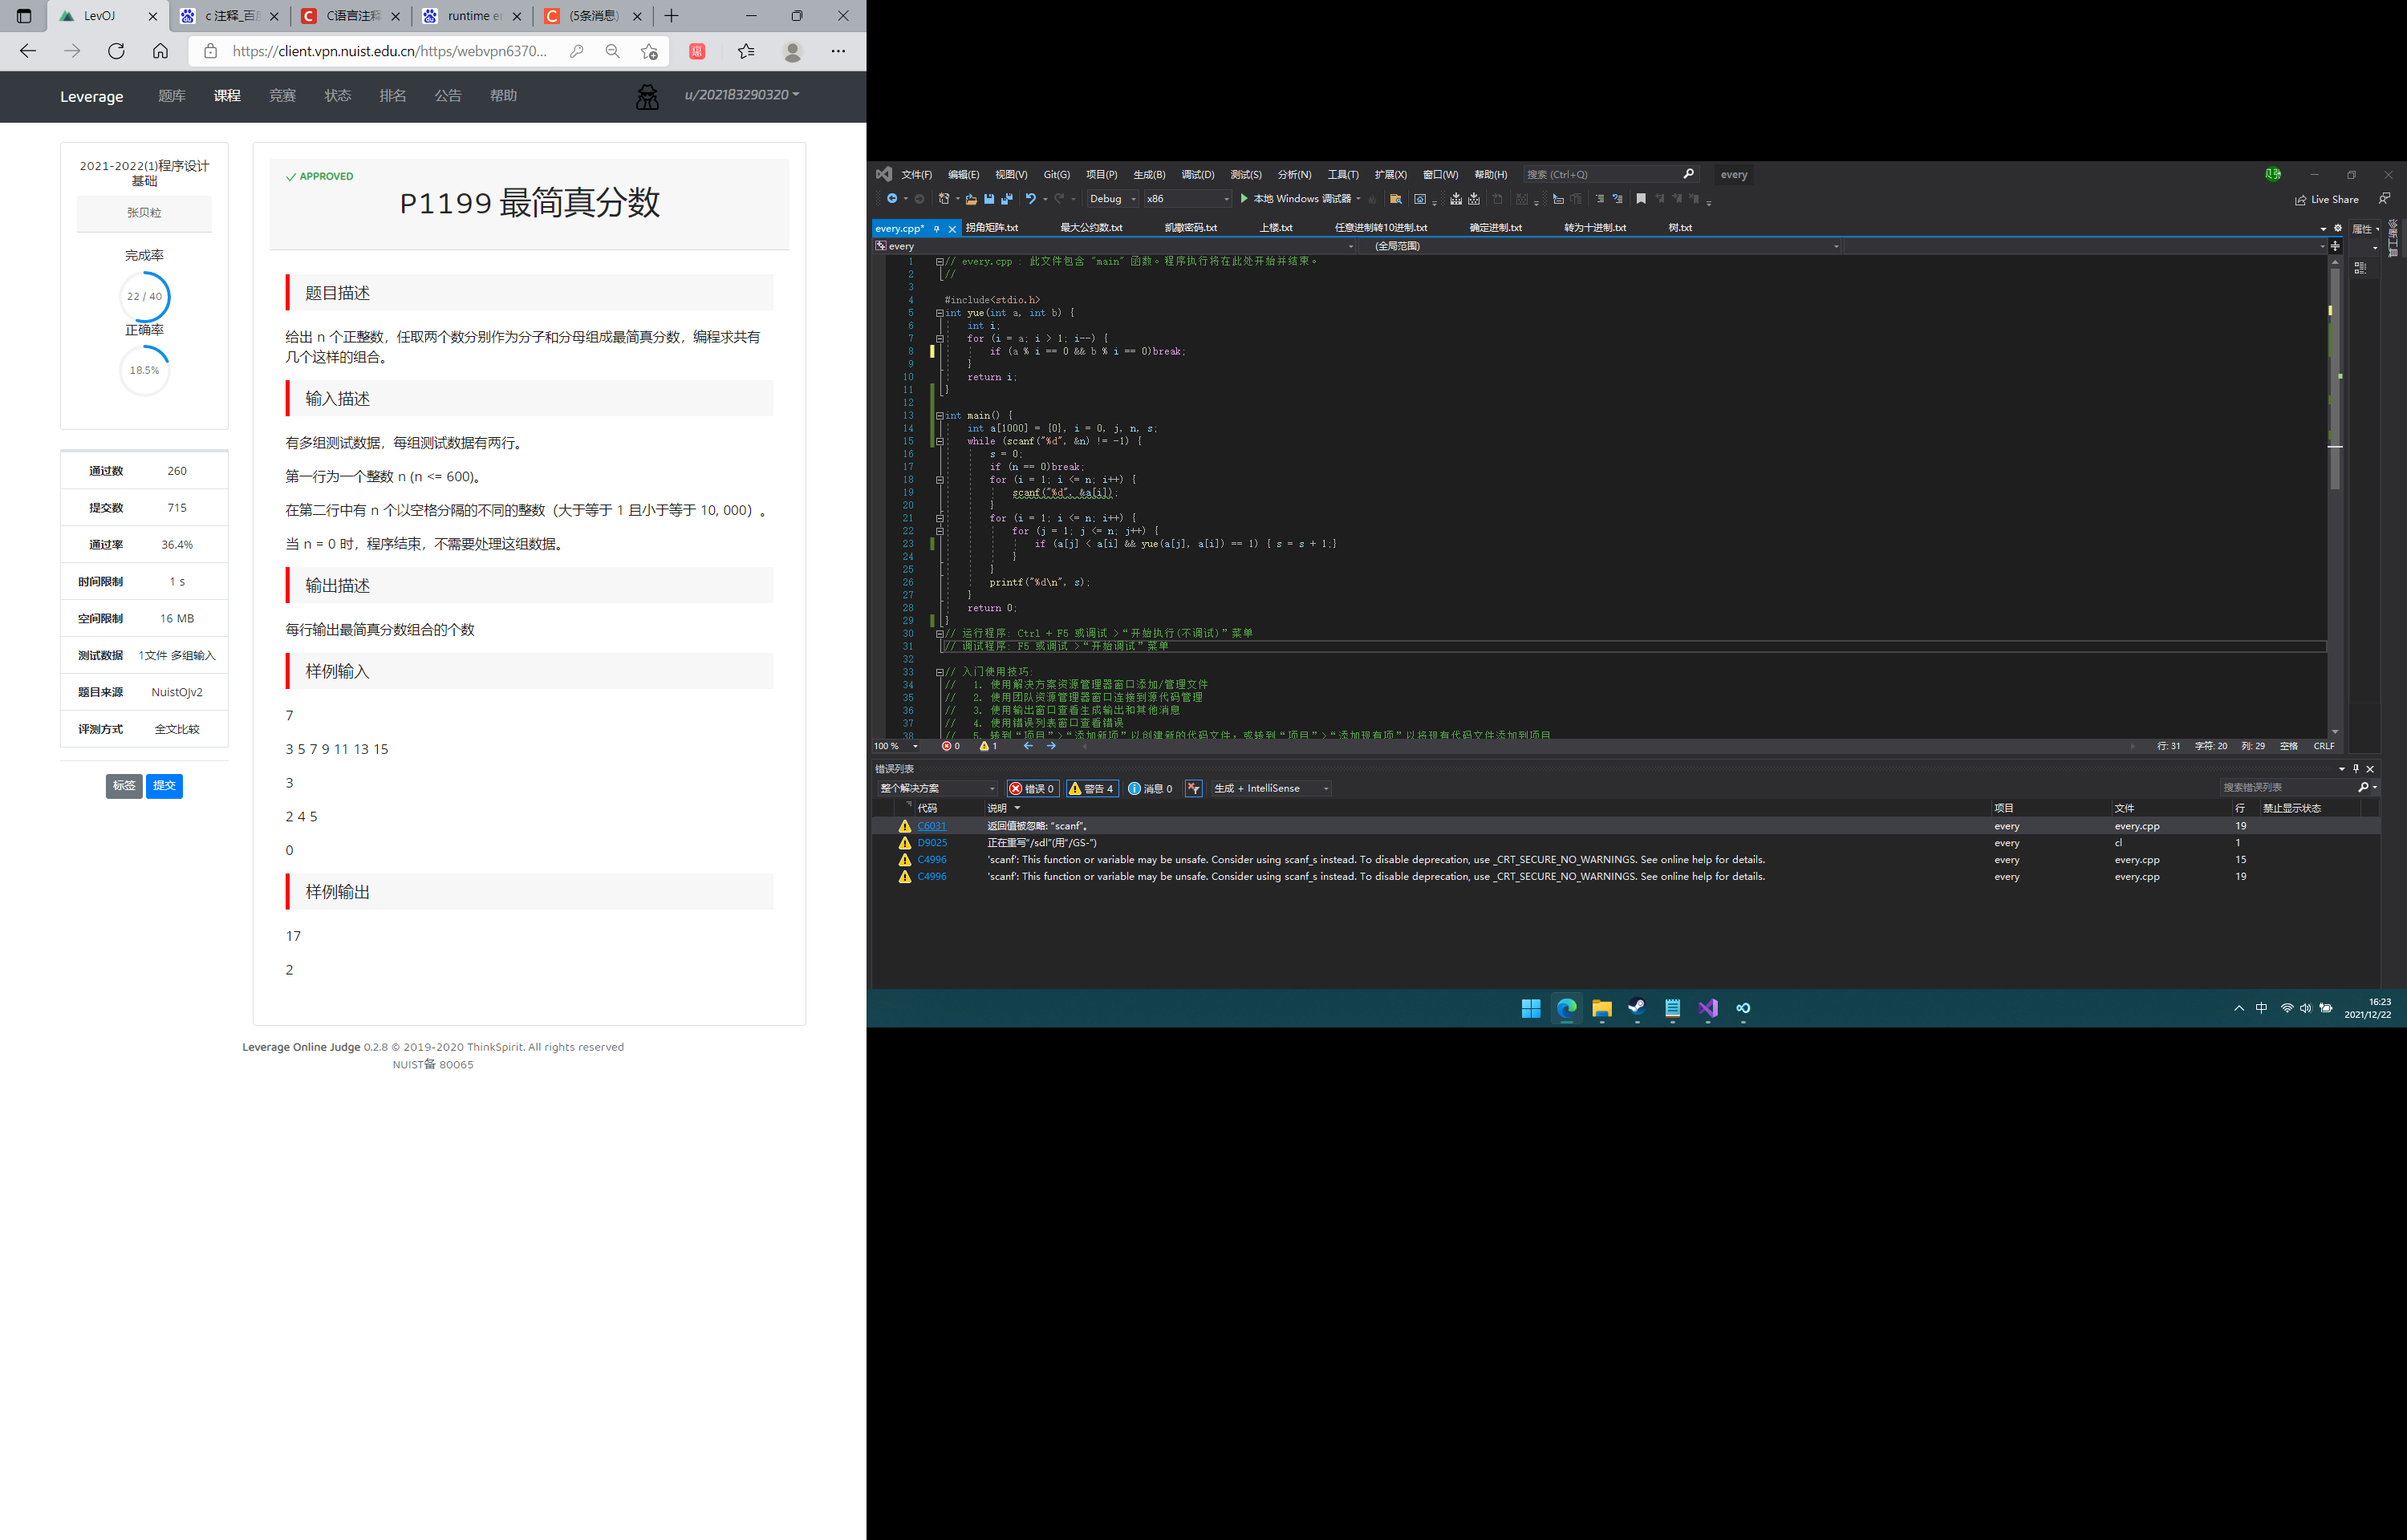Switch to the runtime browser tab in Edge
The width and height of the screenshot is (2407, 1540).
point(471,16)
